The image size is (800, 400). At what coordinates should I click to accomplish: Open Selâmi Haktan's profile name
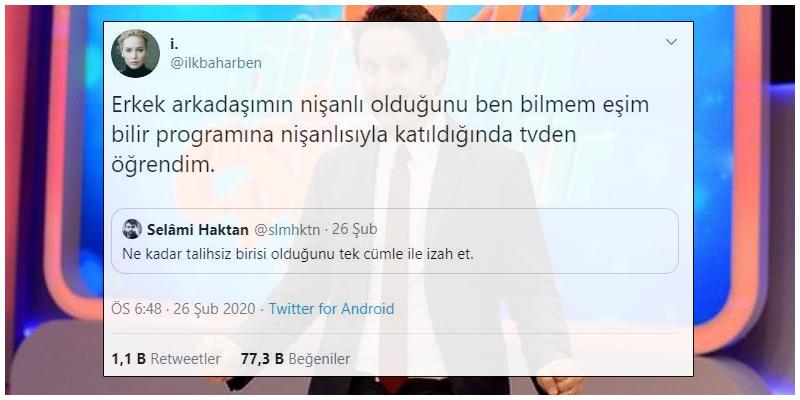pos(198,230)
